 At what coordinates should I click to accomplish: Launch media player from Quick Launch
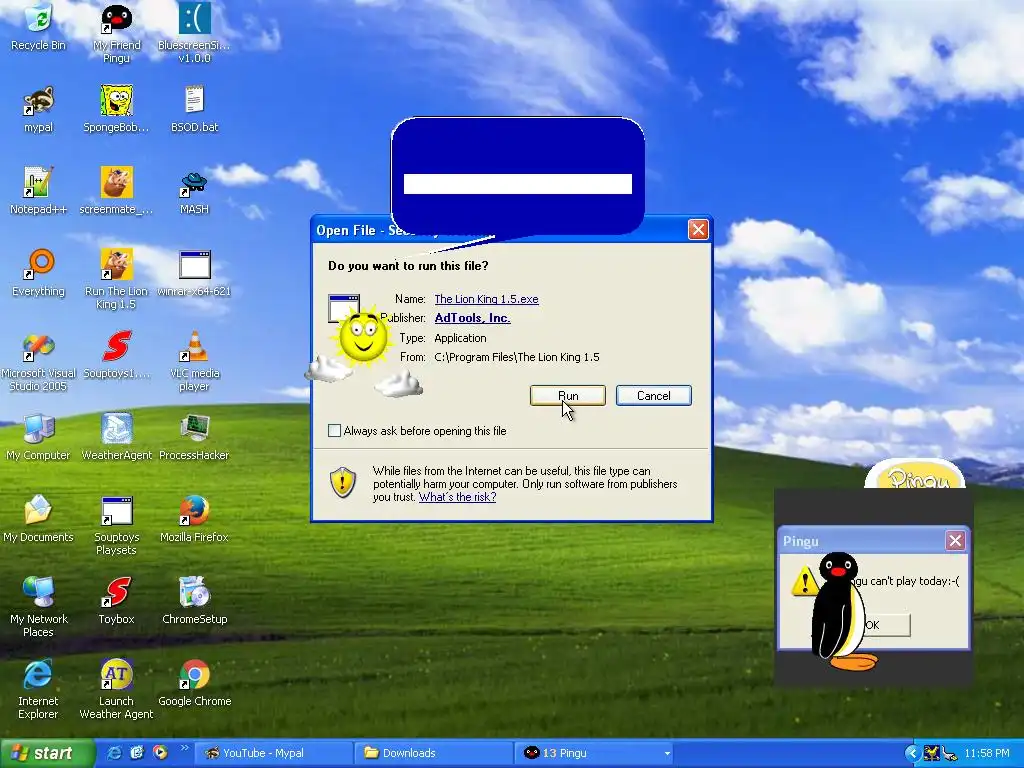click(x=159, y=753)
